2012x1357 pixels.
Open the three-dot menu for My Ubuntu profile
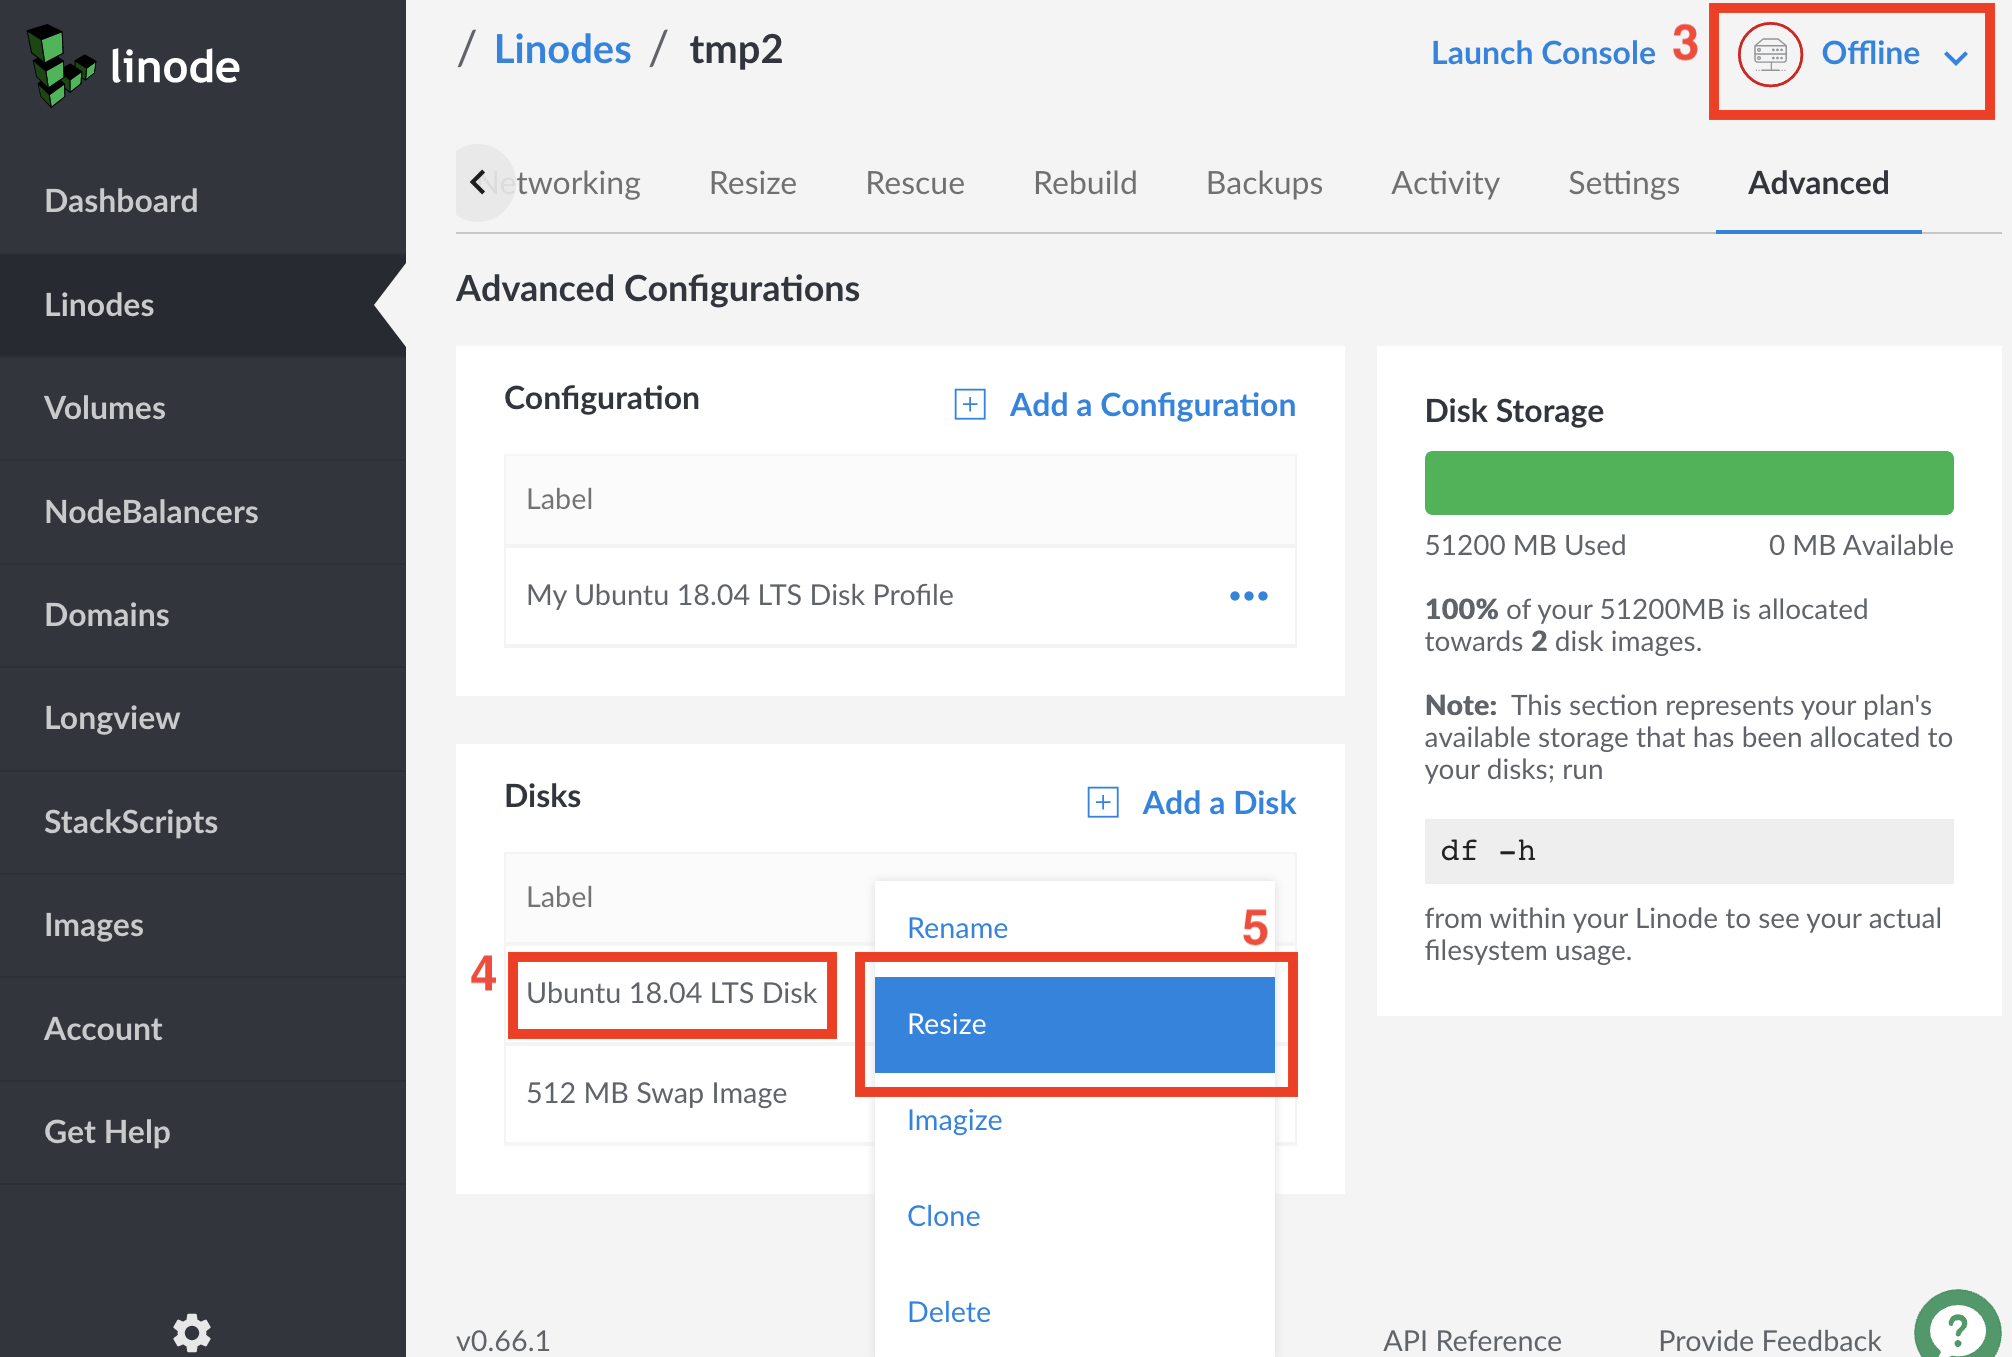click(x=1249, y=596)
